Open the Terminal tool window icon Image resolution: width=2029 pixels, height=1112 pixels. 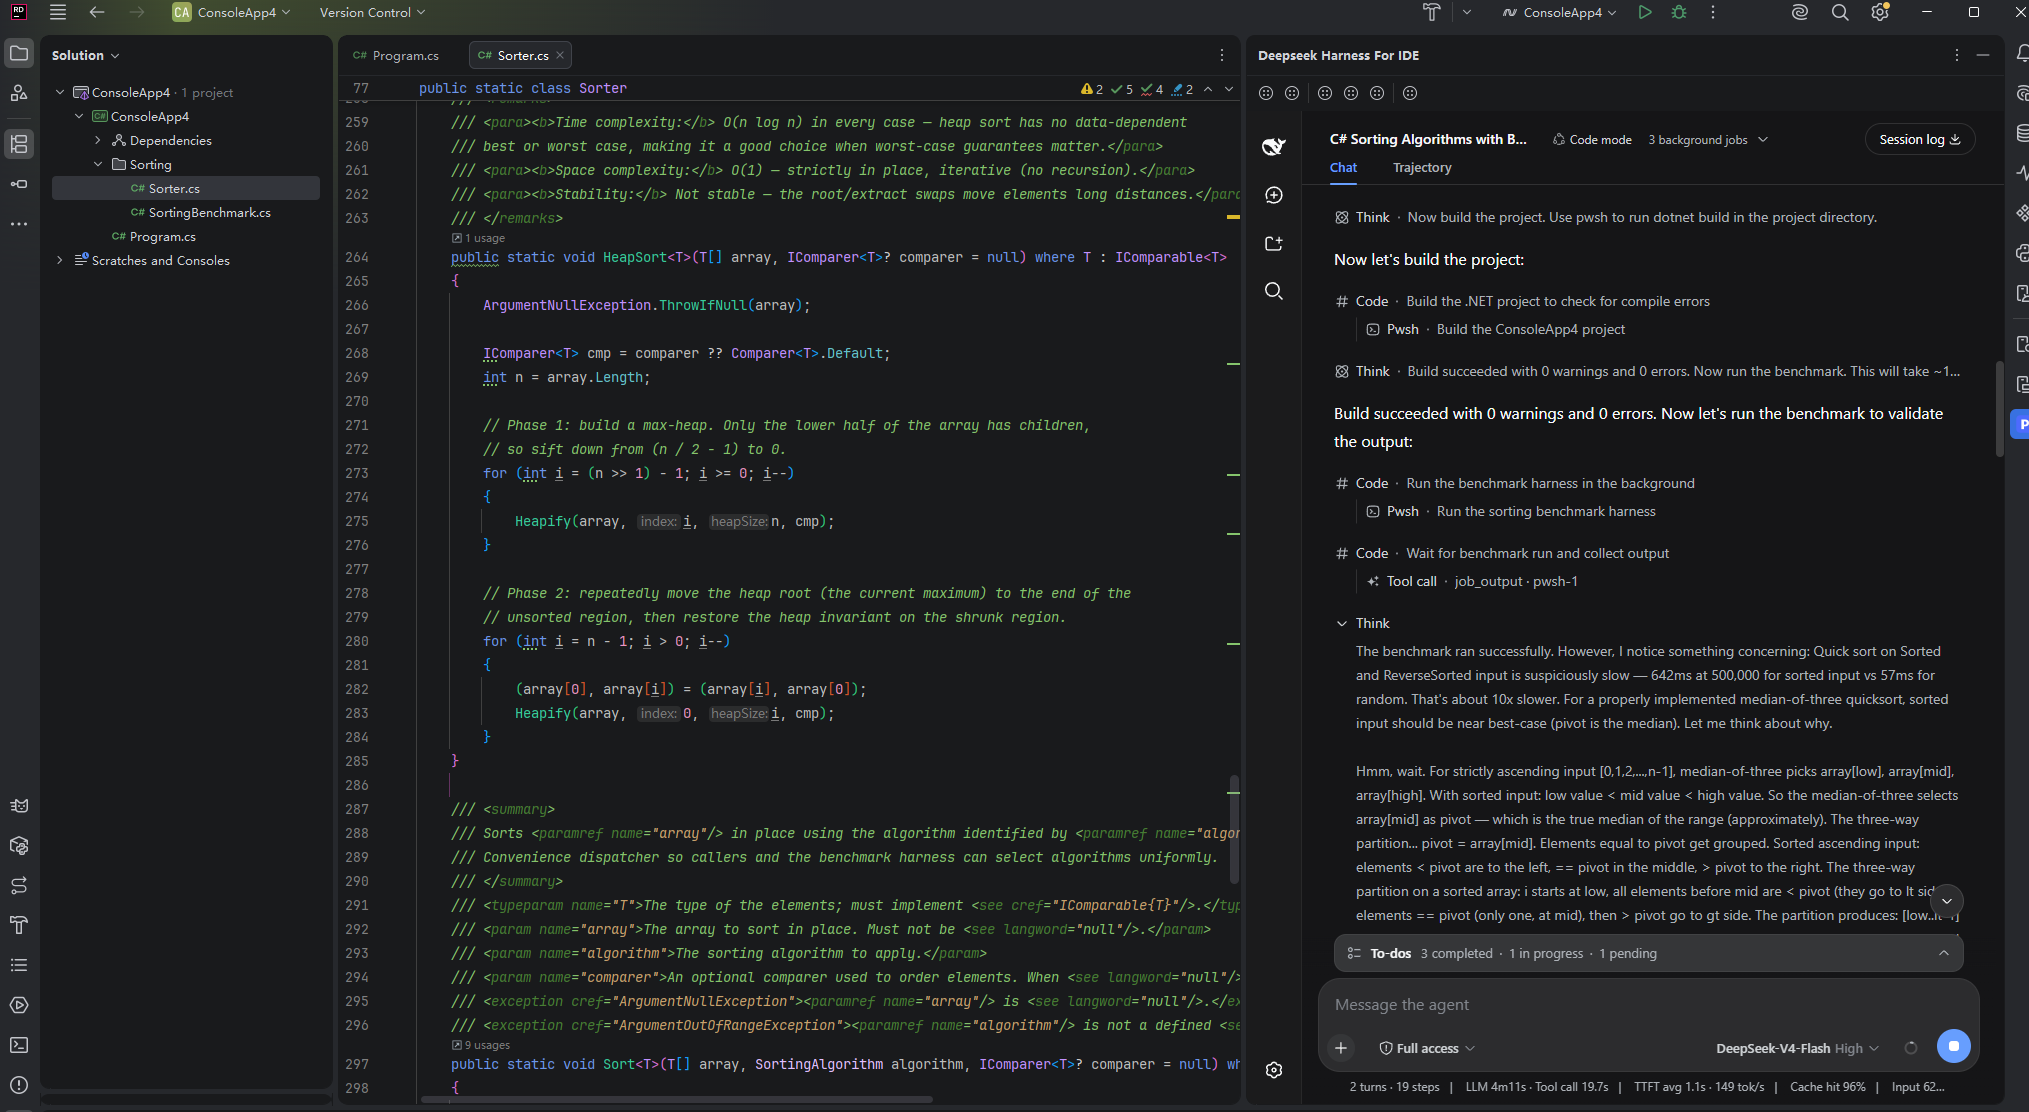click(x=19, y=1045)
